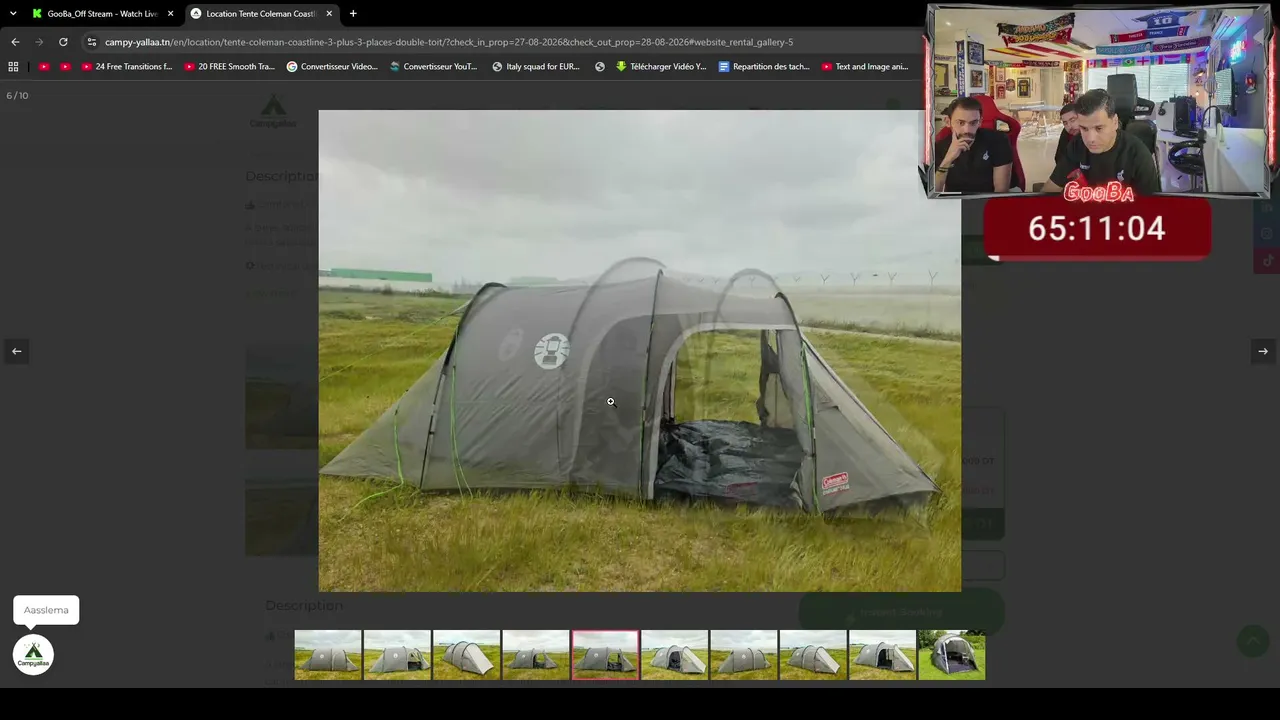
Task: Open the Campyallaa chat widget icon
Action: [x=33, y=655]
